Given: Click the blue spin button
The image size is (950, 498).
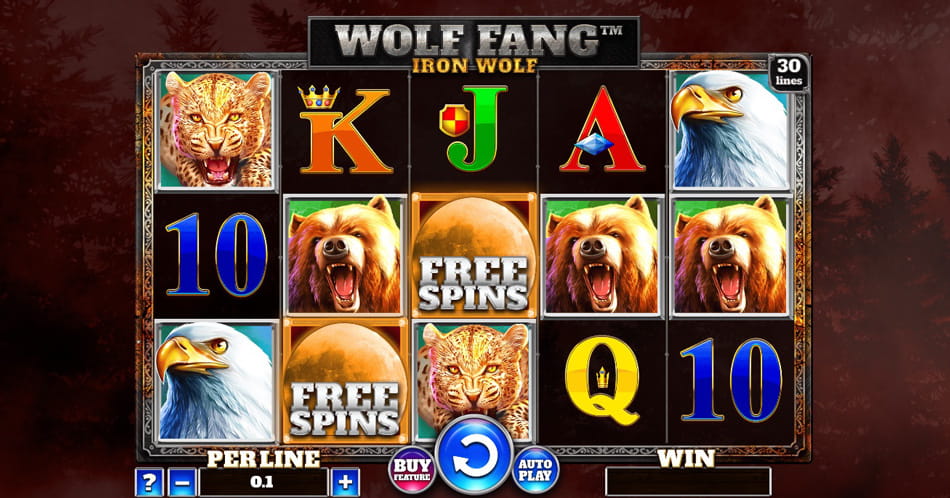Looking at the screenshot, I should [474, 456].
